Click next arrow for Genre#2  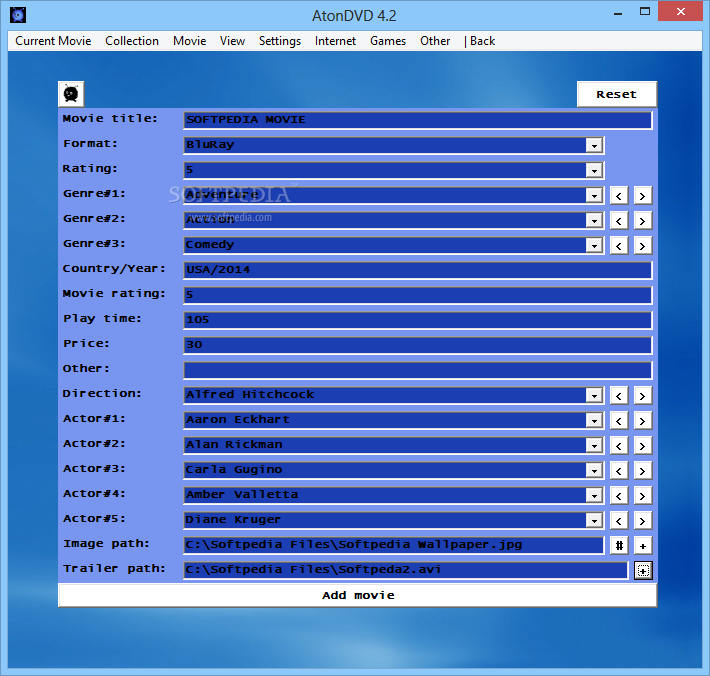coord(642,221)
